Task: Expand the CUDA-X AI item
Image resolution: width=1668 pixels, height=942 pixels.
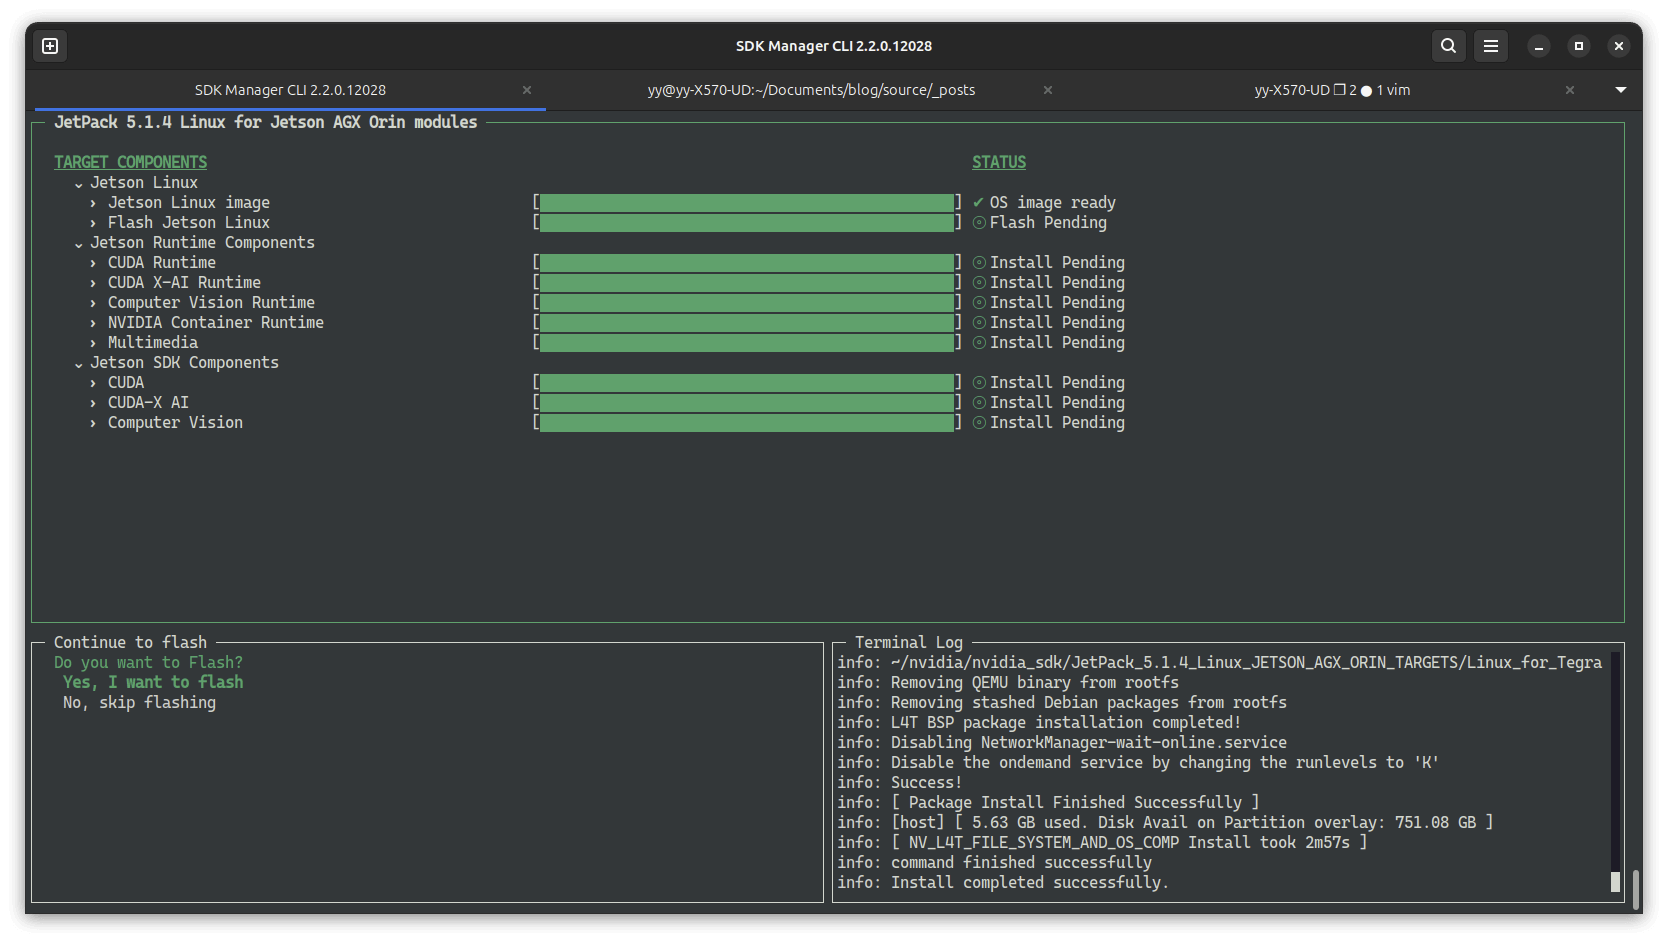Action: [93, 403]
